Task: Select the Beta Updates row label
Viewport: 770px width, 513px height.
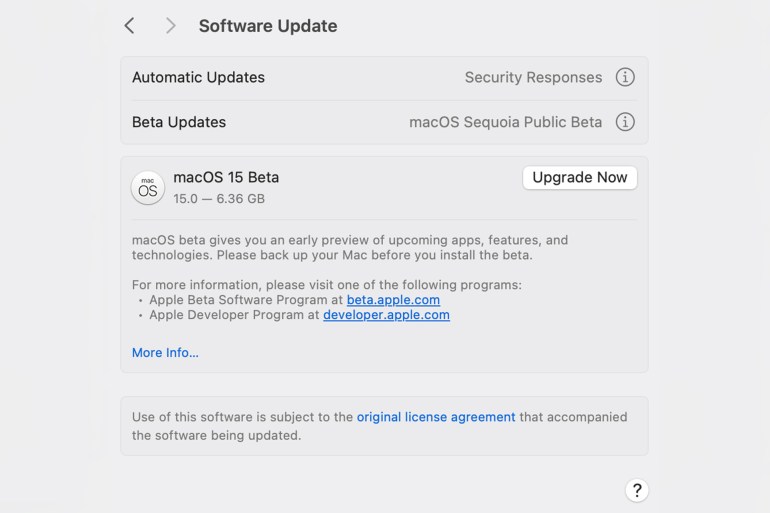Action: [179, 122]
